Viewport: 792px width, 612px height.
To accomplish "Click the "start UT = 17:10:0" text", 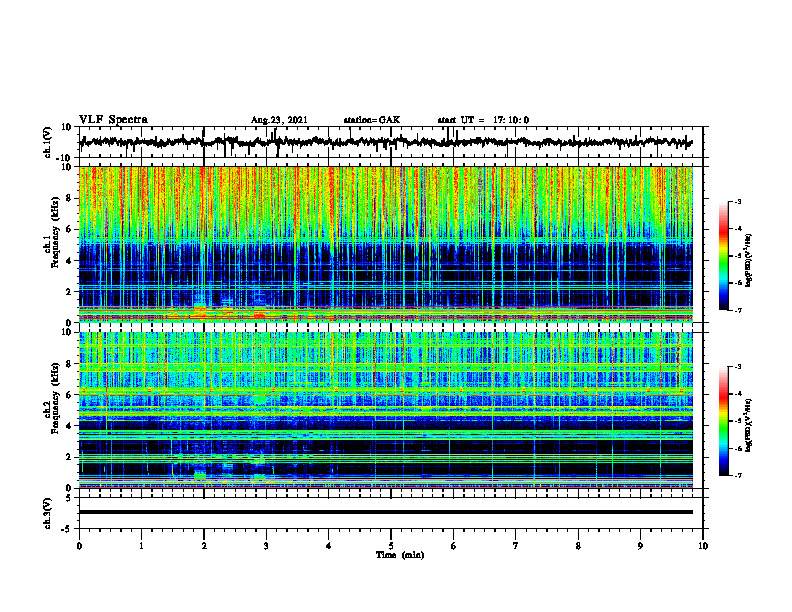I will pyautogui.click(x=483, y=120).
